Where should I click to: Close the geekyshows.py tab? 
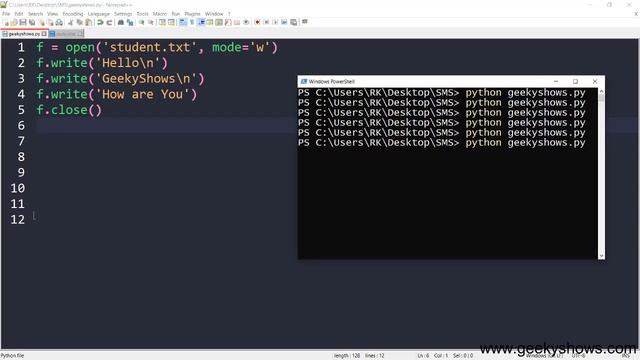click(x=44, y=34)
